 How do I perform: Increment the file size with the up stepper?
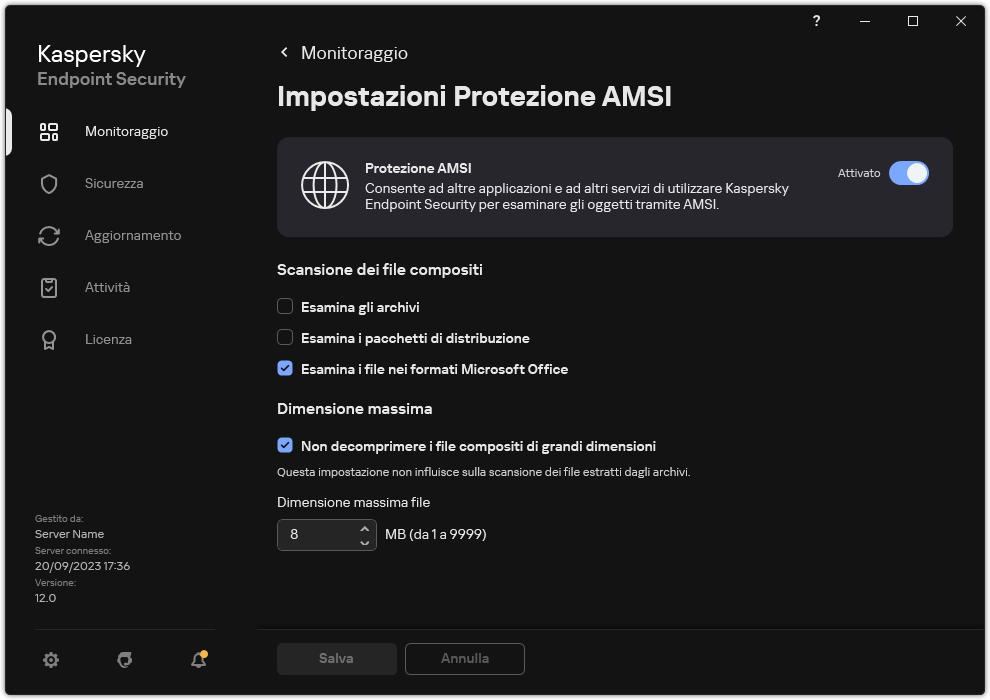[365, 528]
